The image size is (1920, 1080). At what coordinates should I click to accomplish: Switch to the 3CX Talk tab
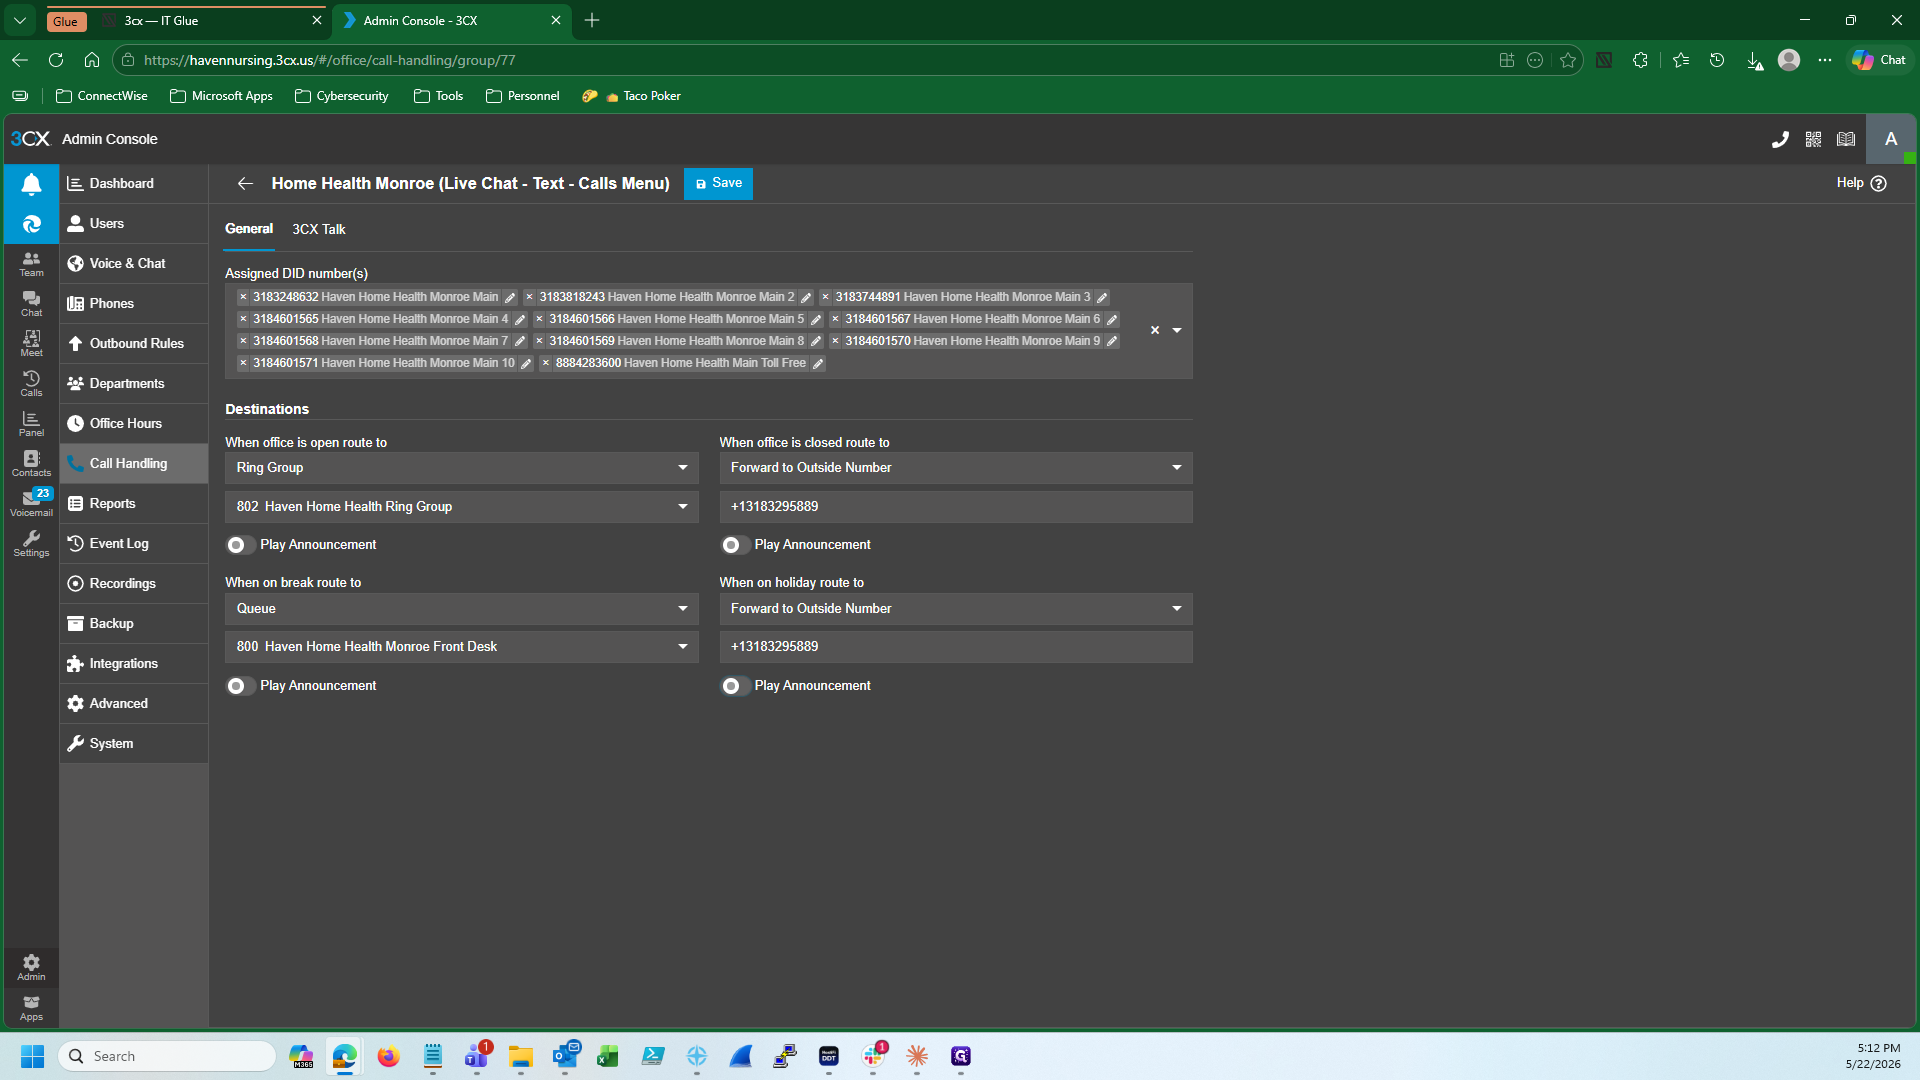(319, 229)
